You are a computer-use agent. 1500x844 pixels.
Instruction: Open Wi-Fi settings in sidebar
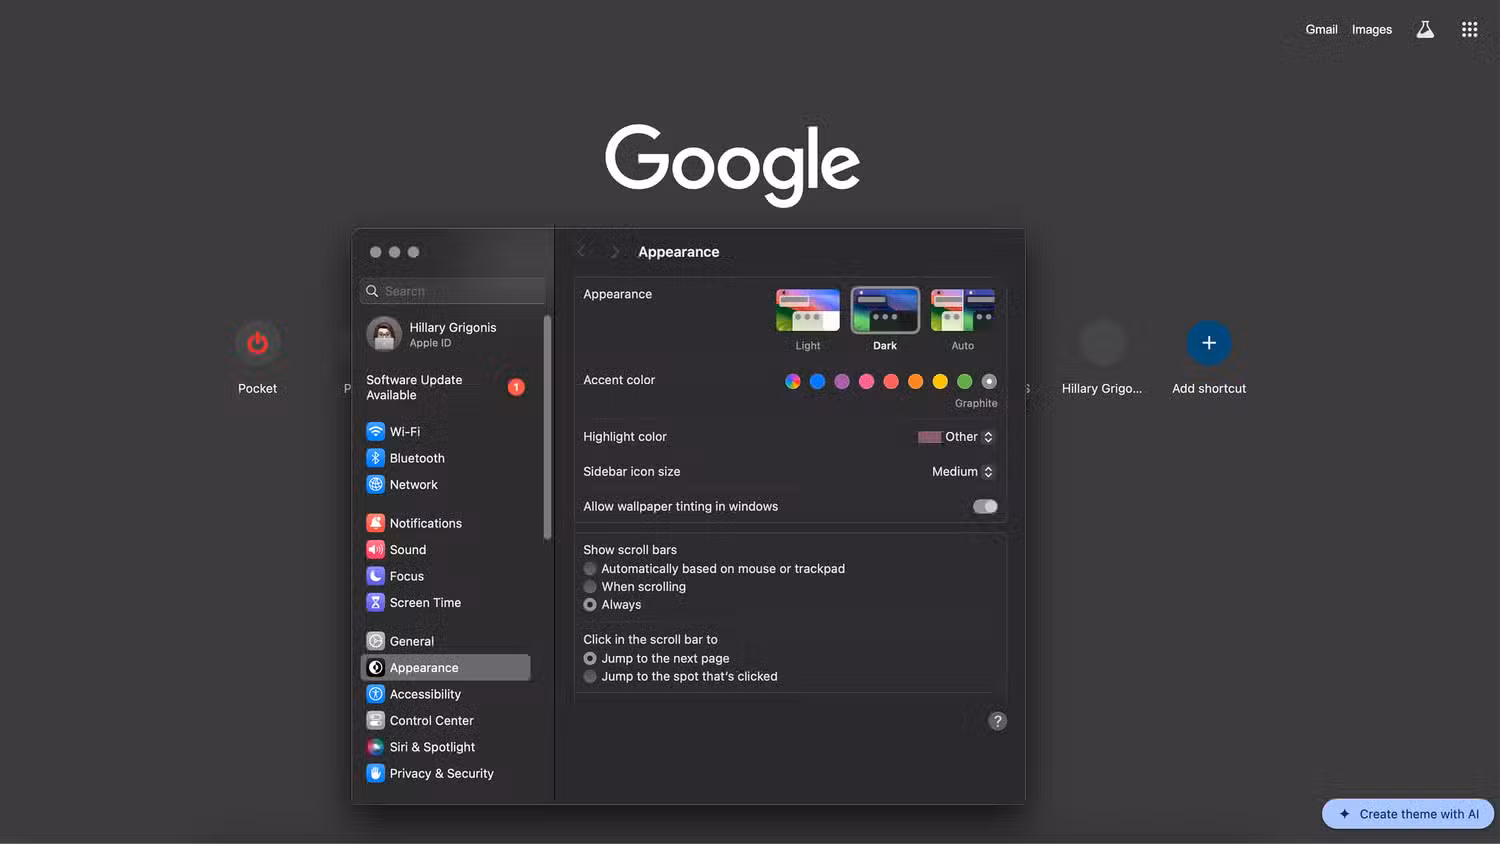[404, 432]
